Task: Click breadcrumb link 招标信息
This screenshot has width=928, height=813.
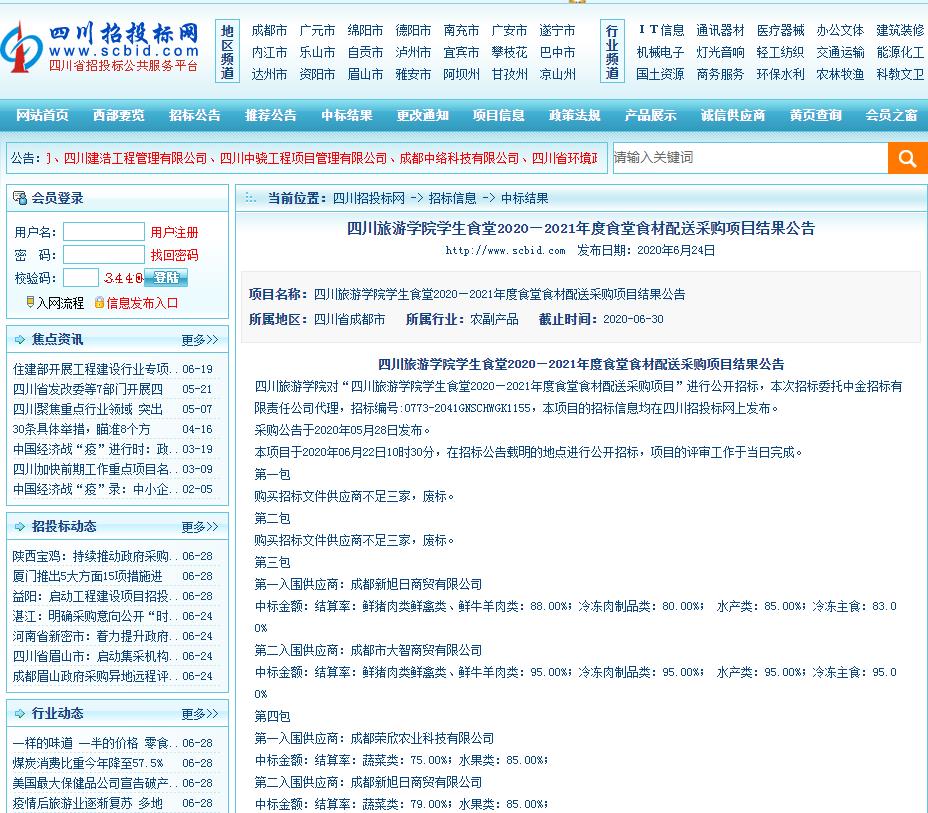Action: [453, 198]
